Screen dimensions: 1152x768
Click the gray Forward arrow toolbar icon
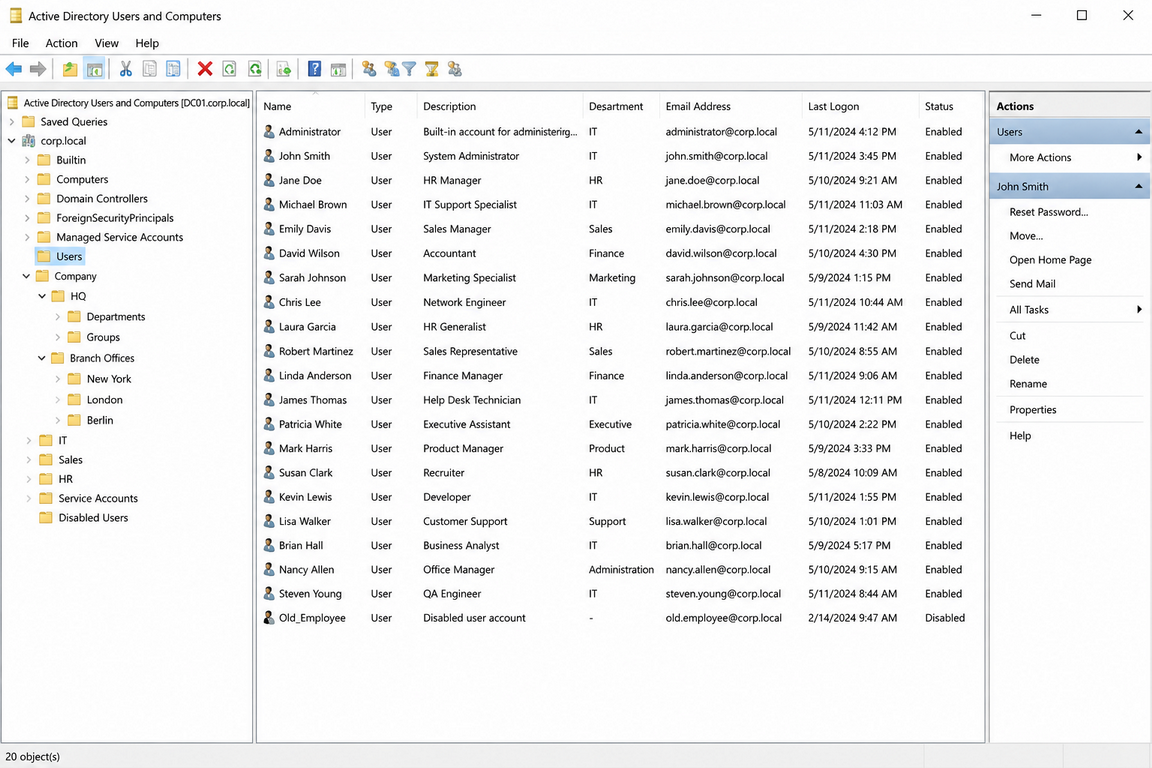(x=37, y=69)
